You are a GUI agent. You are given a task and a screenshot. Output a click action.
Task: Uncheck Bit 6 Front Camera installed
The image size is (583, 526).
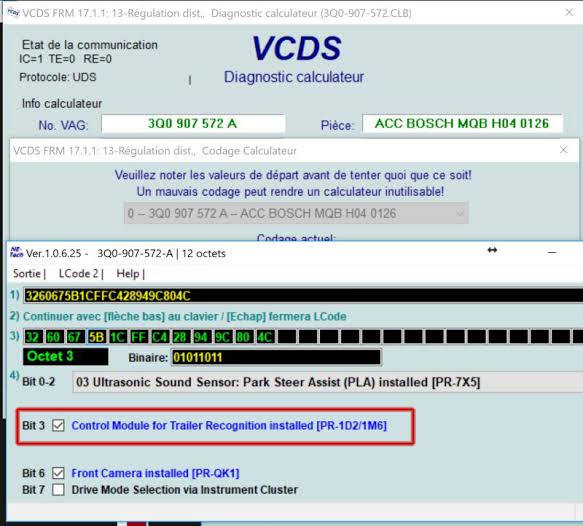tap(58, 473)
